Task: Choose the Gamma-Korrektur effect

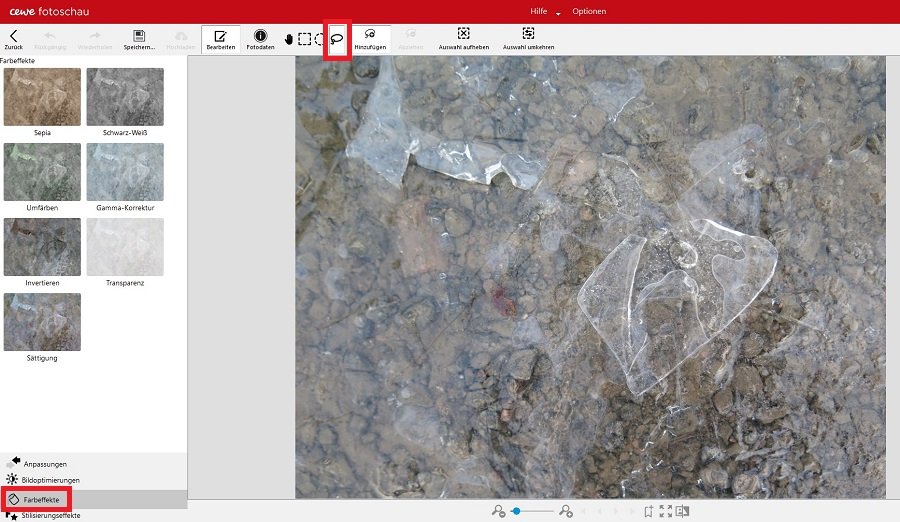Action: tap(125, 172)
